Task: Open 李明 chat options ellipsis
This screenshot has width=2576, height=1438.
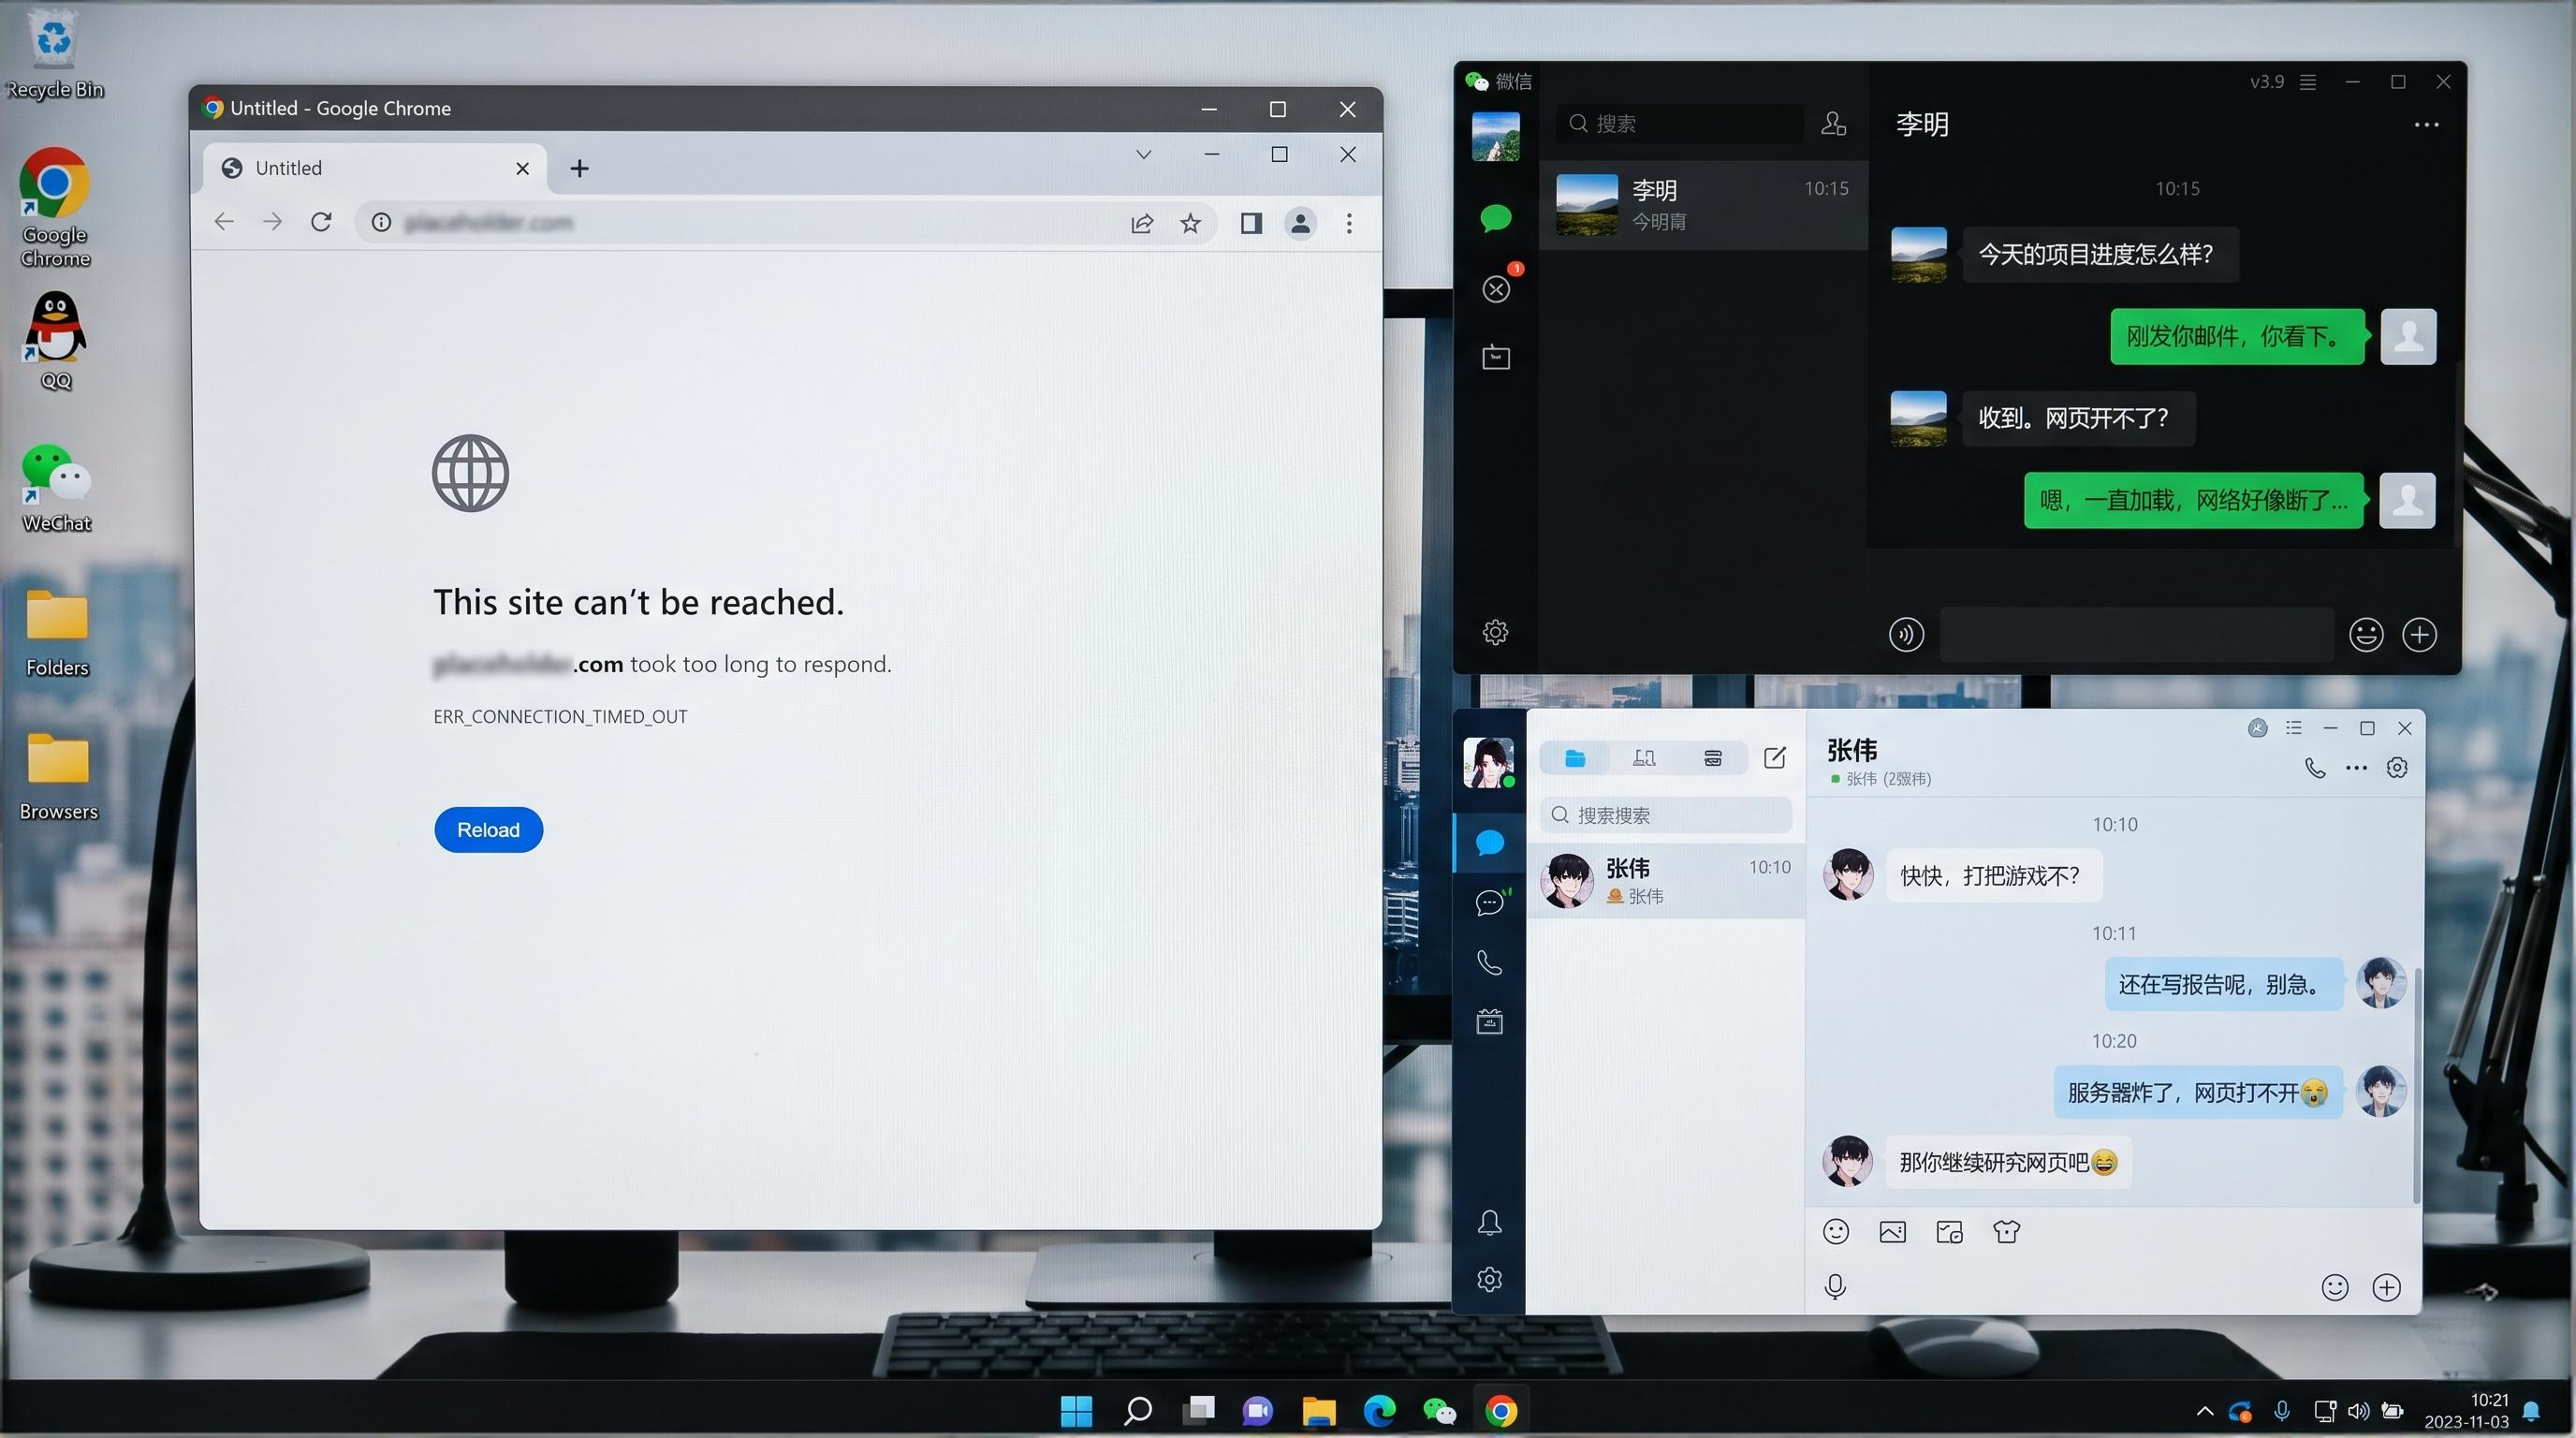Action: click(x=2426, y=125)
